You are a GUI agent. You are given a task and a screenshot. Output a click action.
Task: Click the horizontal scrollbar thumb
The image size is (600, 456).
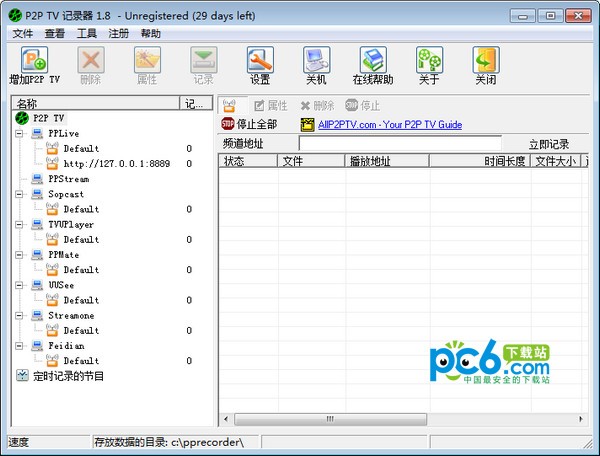330,419
